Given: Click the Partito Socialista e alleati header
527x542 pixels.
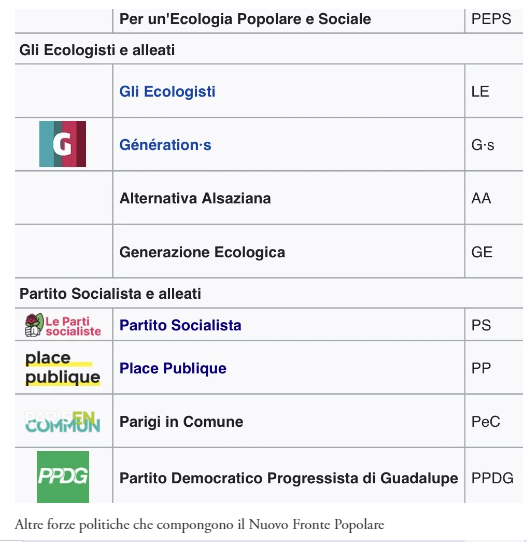Looking at the screenshot, I should pos(110,293).
